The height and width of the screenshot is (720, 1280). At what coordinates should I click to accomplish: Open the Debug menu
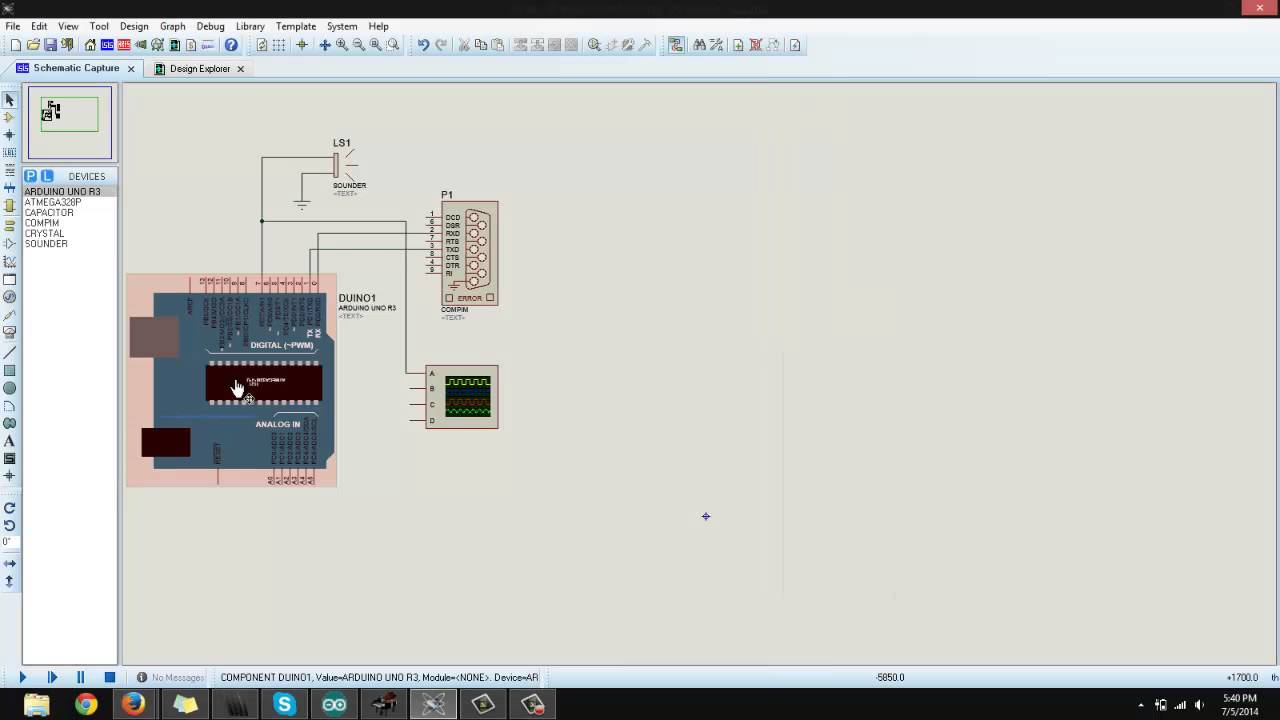point(210,26)
